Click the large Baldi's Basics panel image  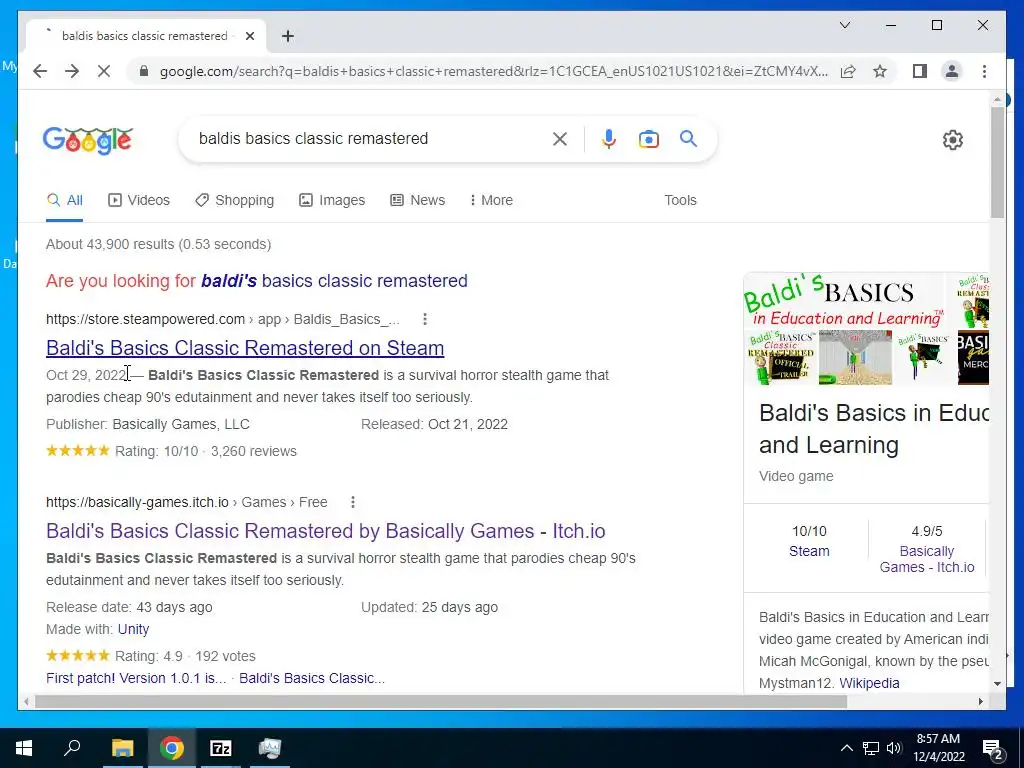(x=844, y=301)
